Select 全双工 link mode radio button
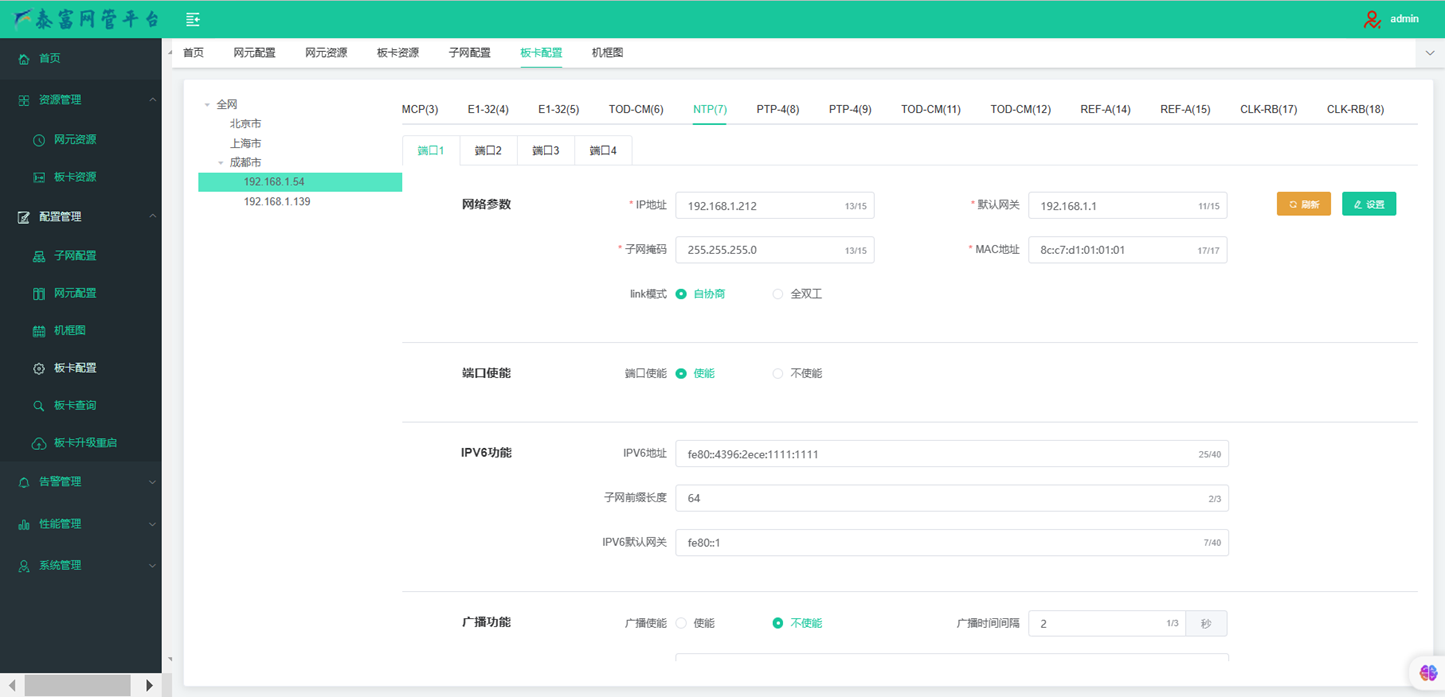 point(778,294)
